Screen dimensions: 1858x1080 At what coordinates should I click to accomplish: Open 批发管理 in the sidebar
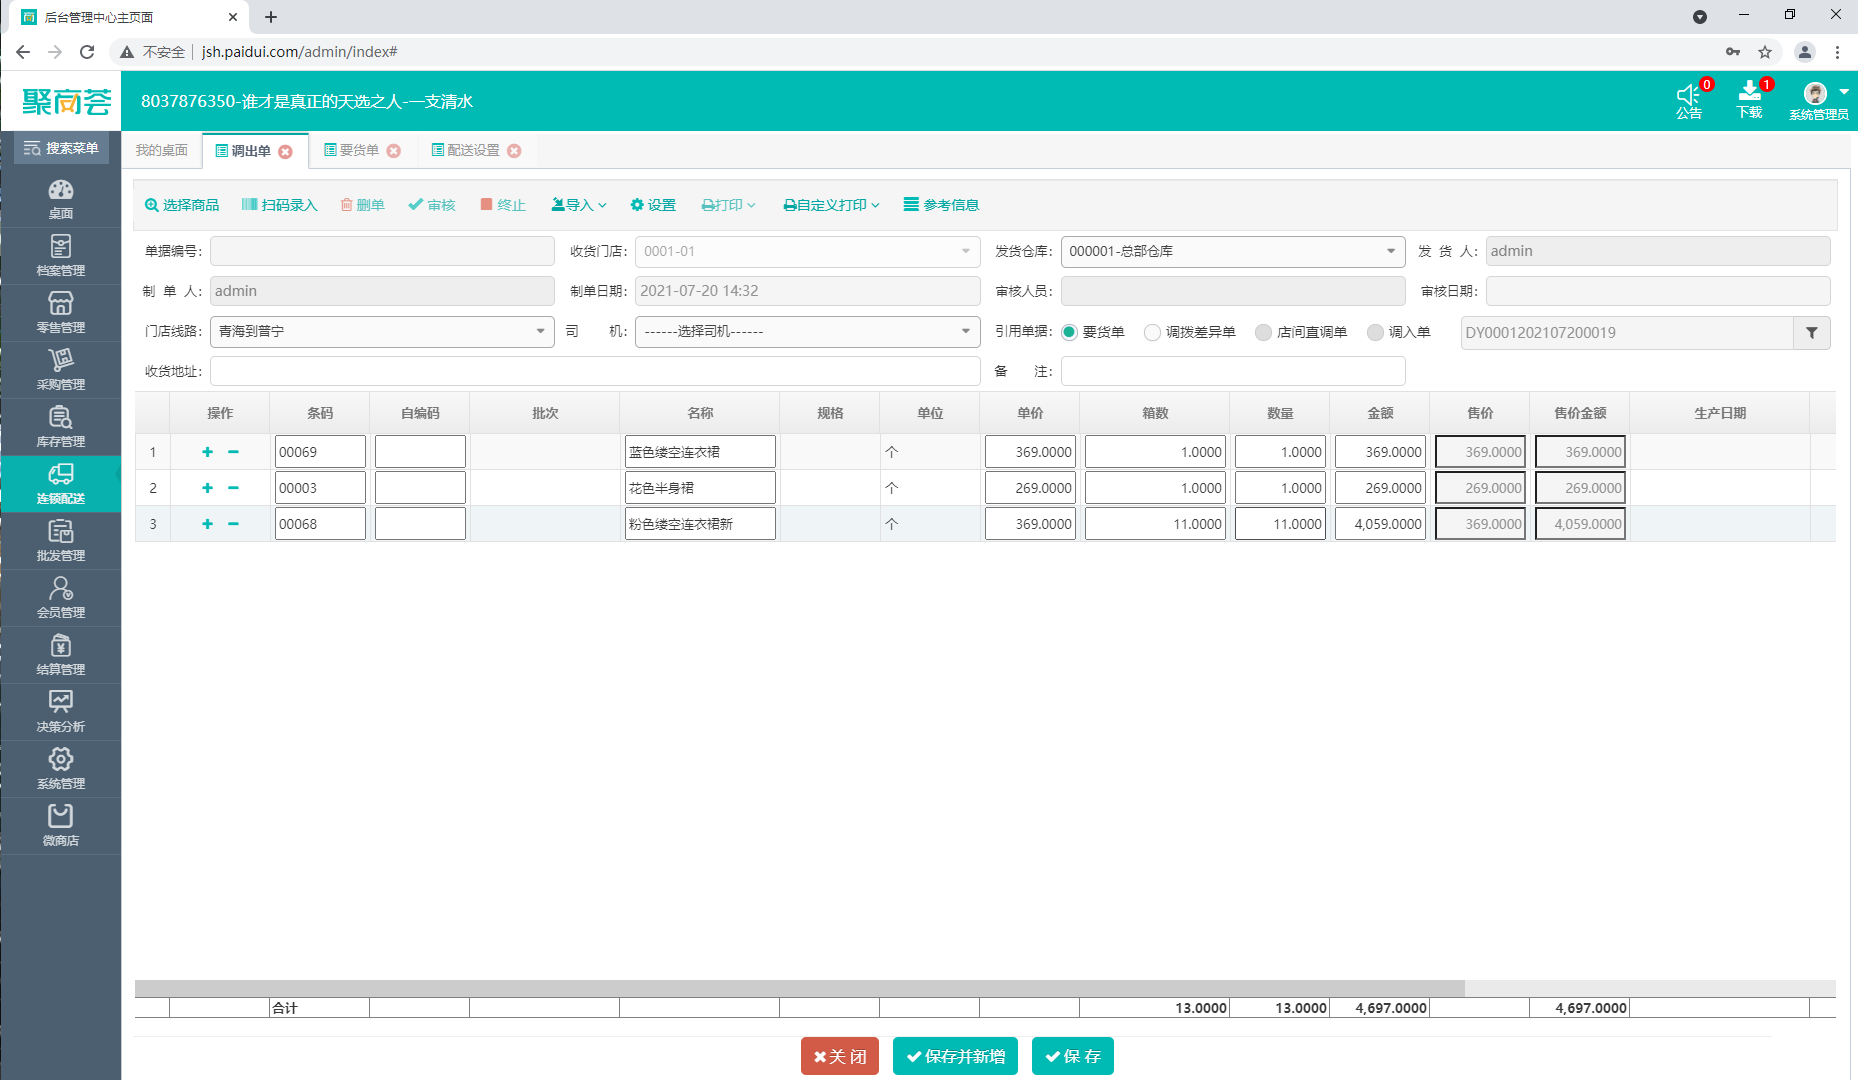pyautogui.click(x=61, y=541)
